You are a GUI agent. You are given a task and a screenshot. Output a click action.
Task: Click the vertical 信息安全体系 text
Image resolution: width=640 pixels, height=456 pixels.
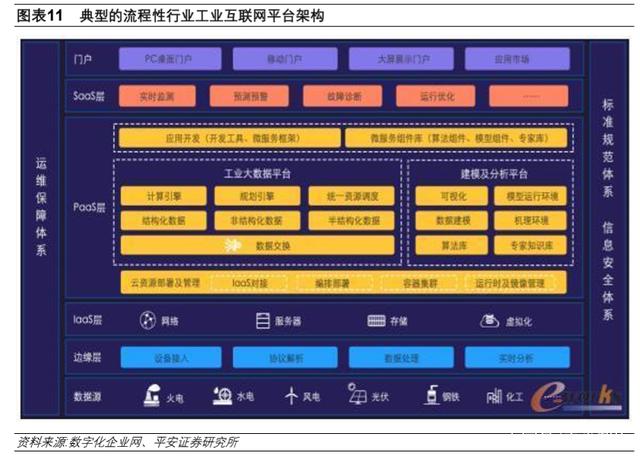click(x=608, y=271)
